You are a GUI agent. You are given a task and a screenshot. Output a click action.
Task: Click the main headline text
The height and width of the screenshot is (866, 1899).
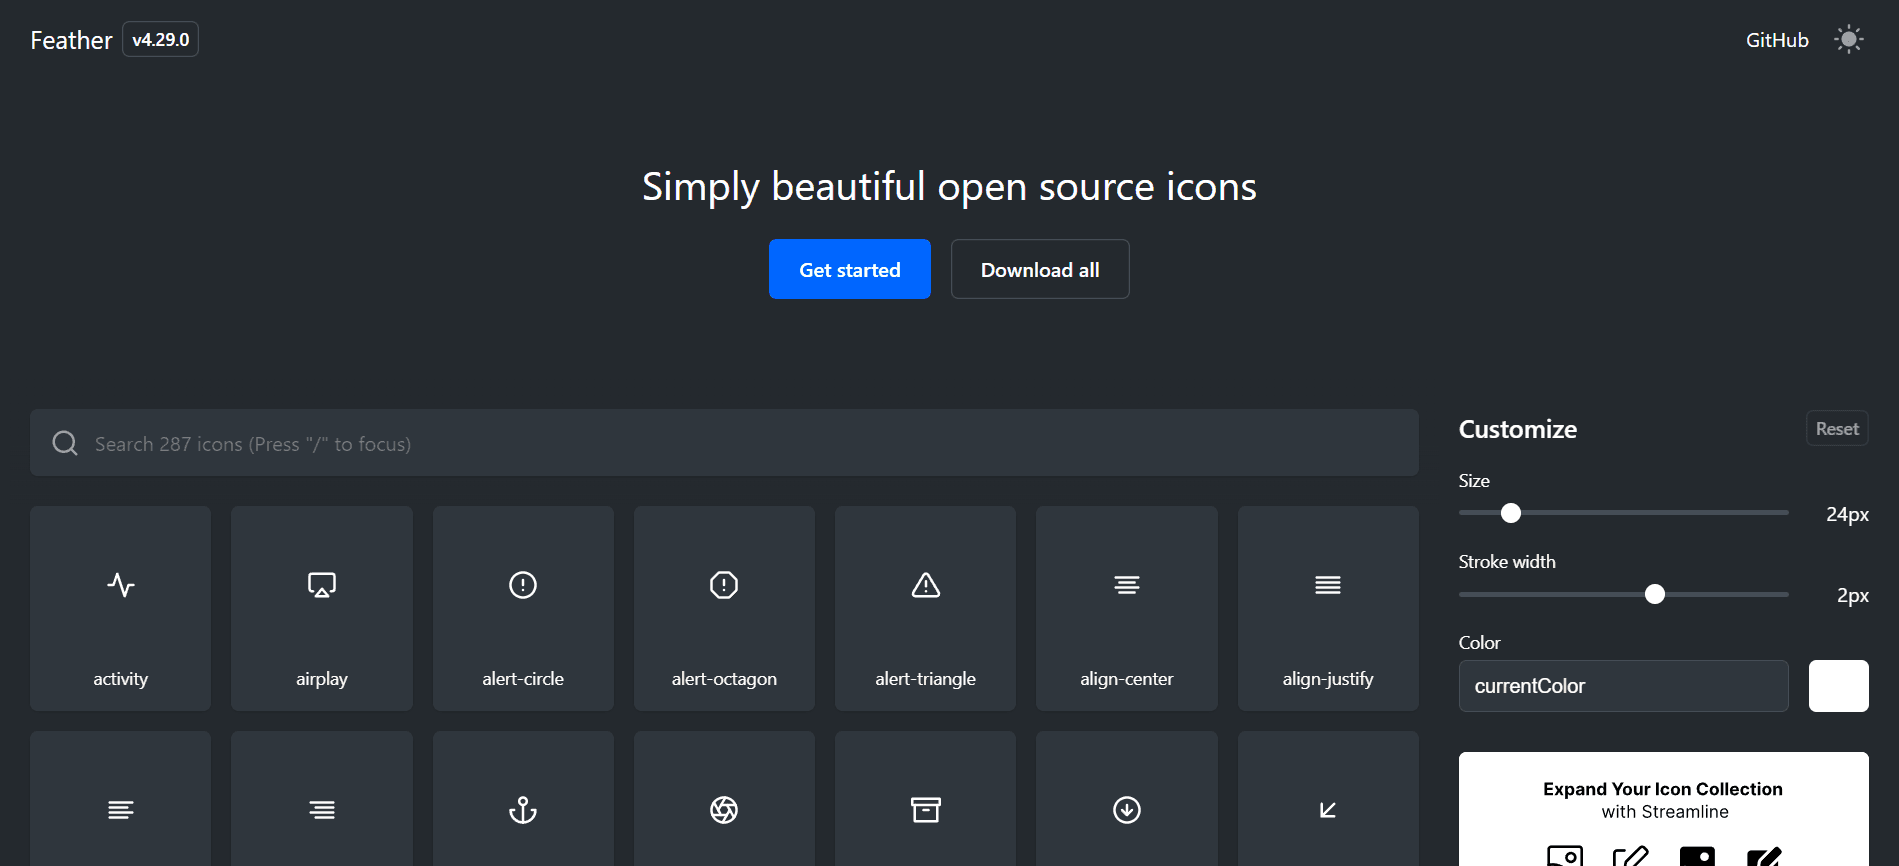(949, 187)
